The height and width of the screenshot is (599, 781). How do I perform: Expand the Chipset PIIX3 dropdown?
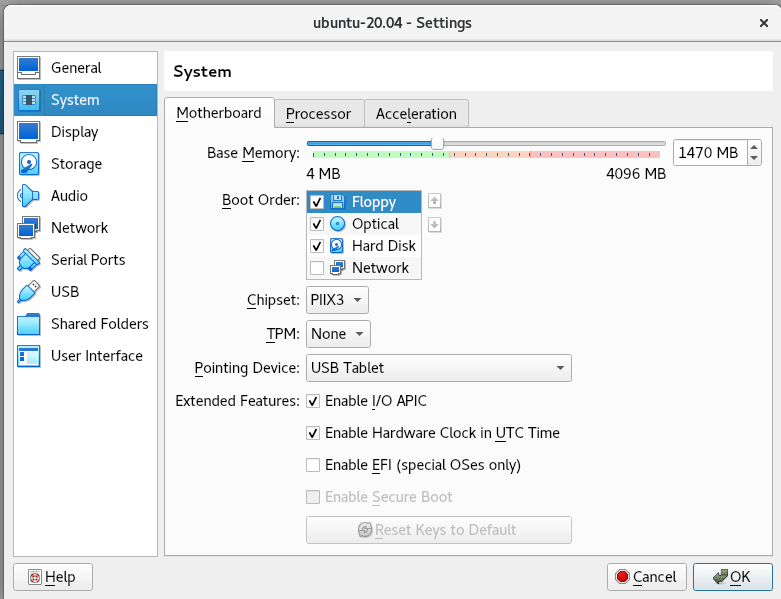tap(337, 300)
